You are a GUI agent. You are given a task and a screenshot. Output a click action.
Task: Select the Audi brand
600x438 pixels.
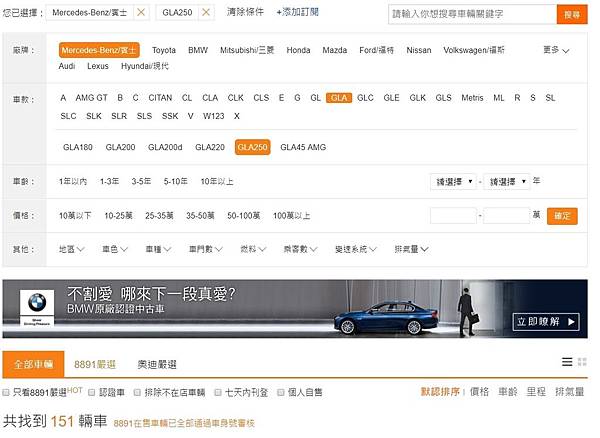(x=67, y=66)
